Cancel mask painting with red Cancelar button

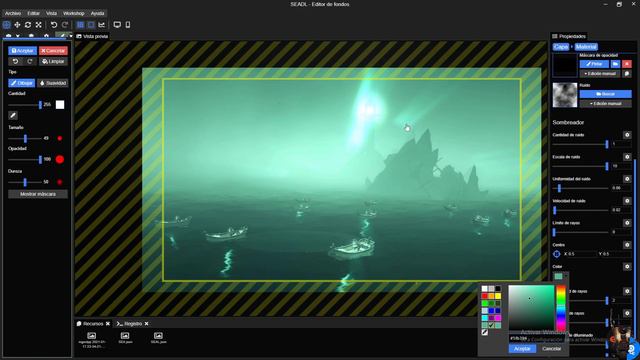coord(53,51)
